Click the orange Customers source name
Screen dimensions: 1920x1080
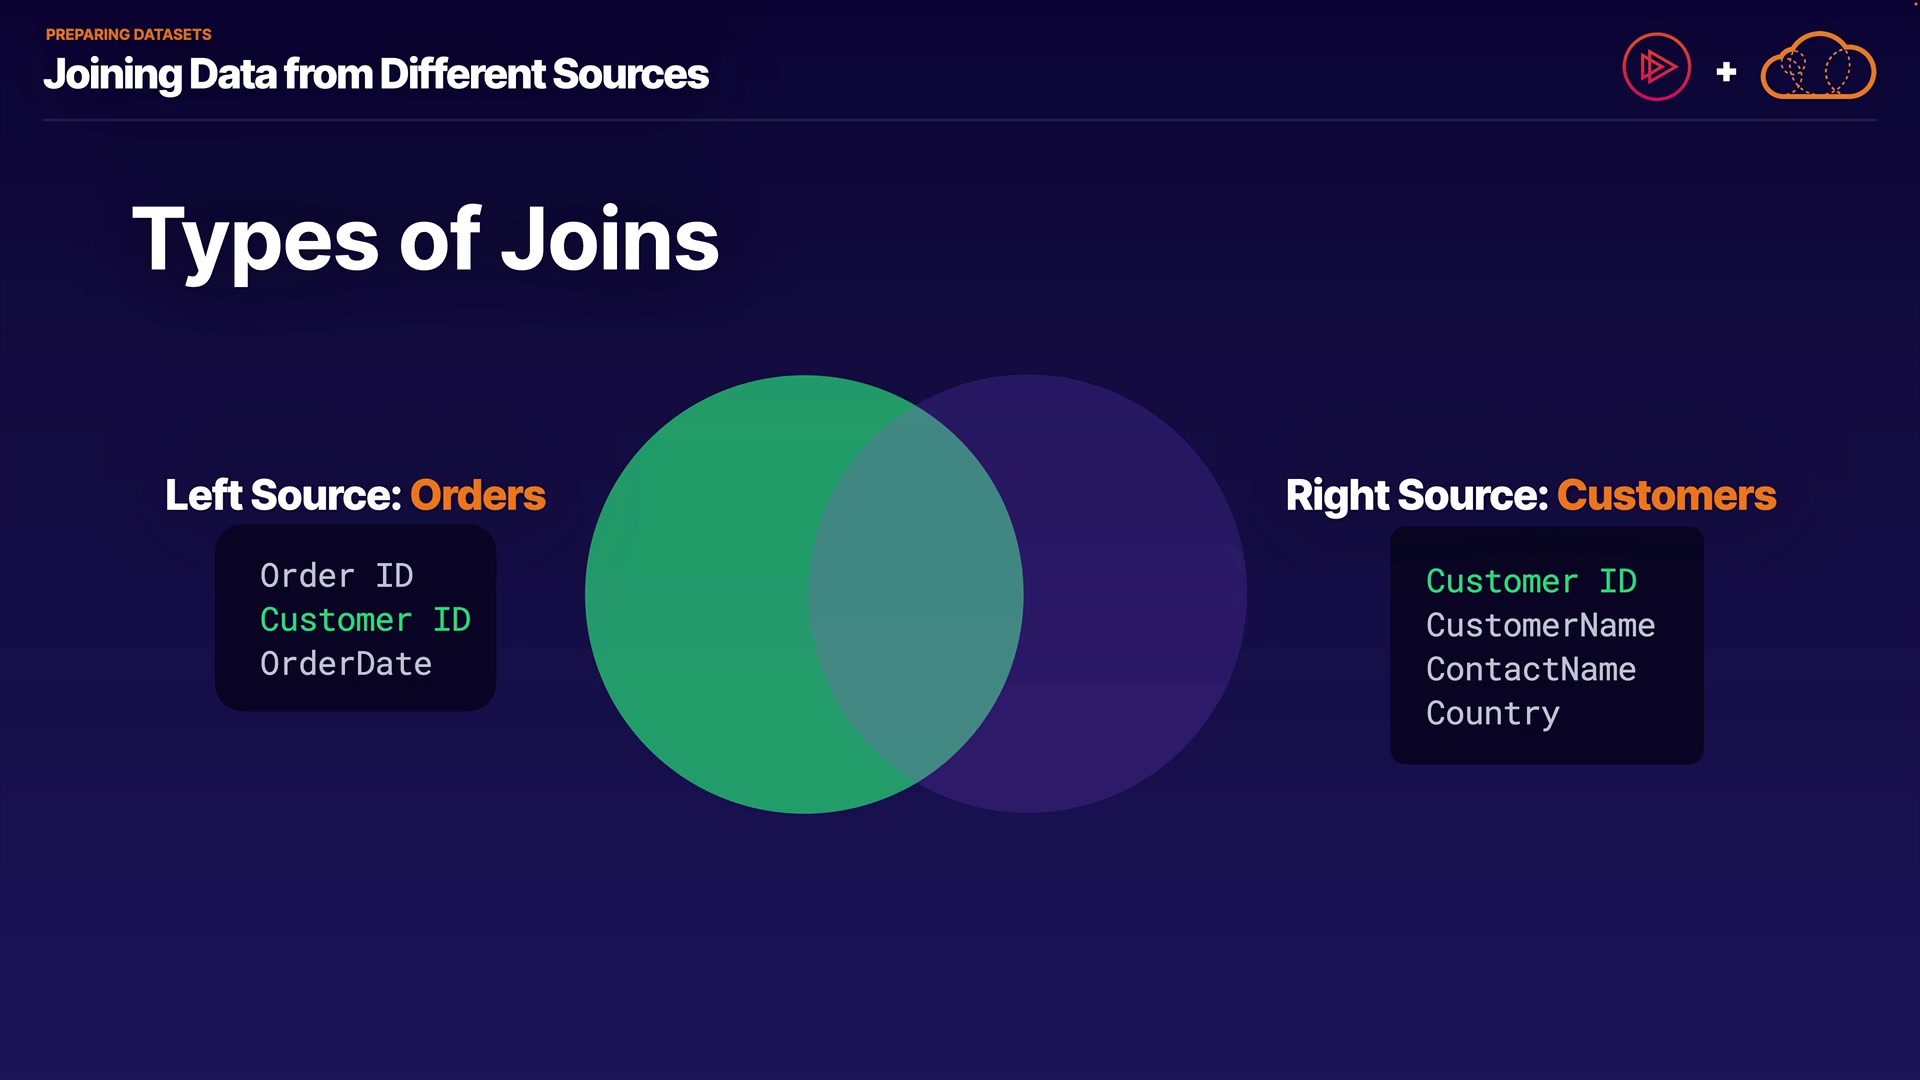tap(1666, 495)
